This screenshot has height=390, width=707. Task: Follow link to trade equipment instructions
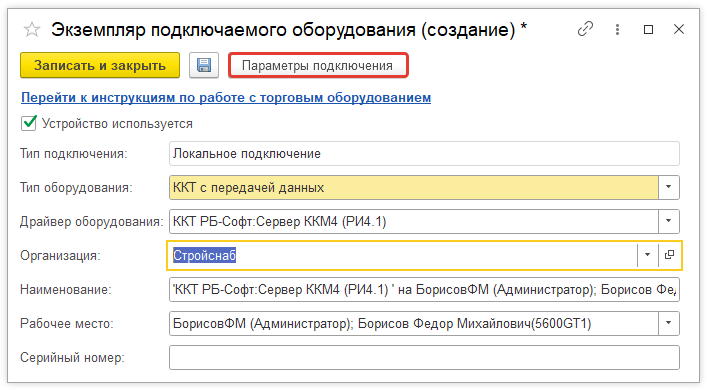pos(226,97)
